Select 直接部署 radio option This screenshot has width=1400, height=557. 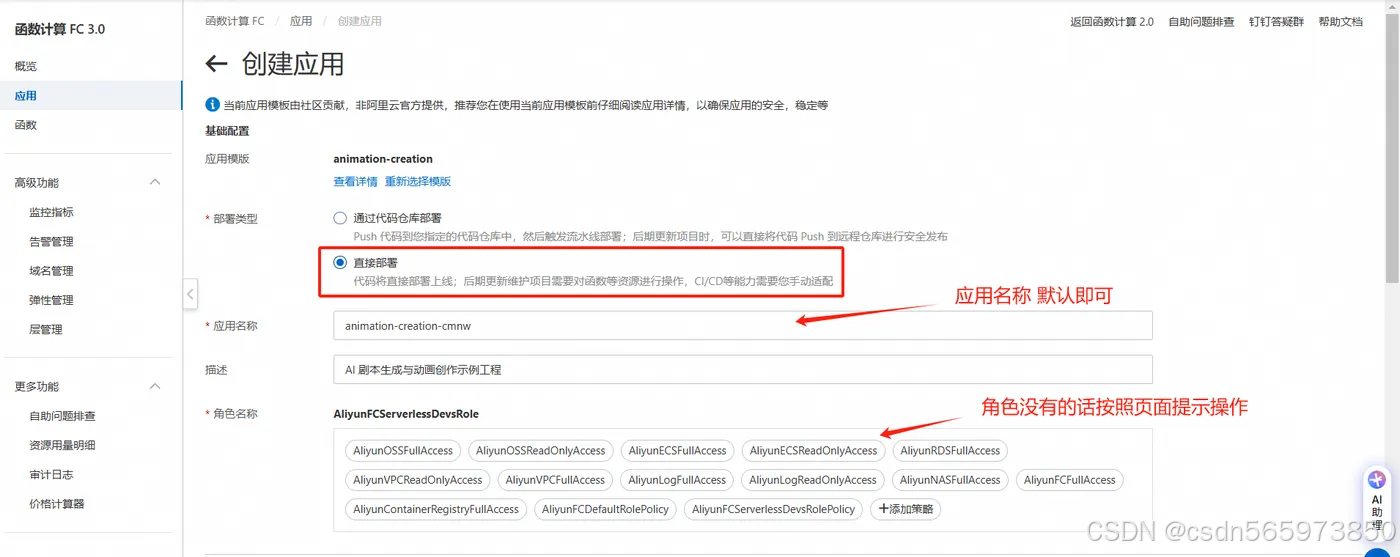point(340,262)
